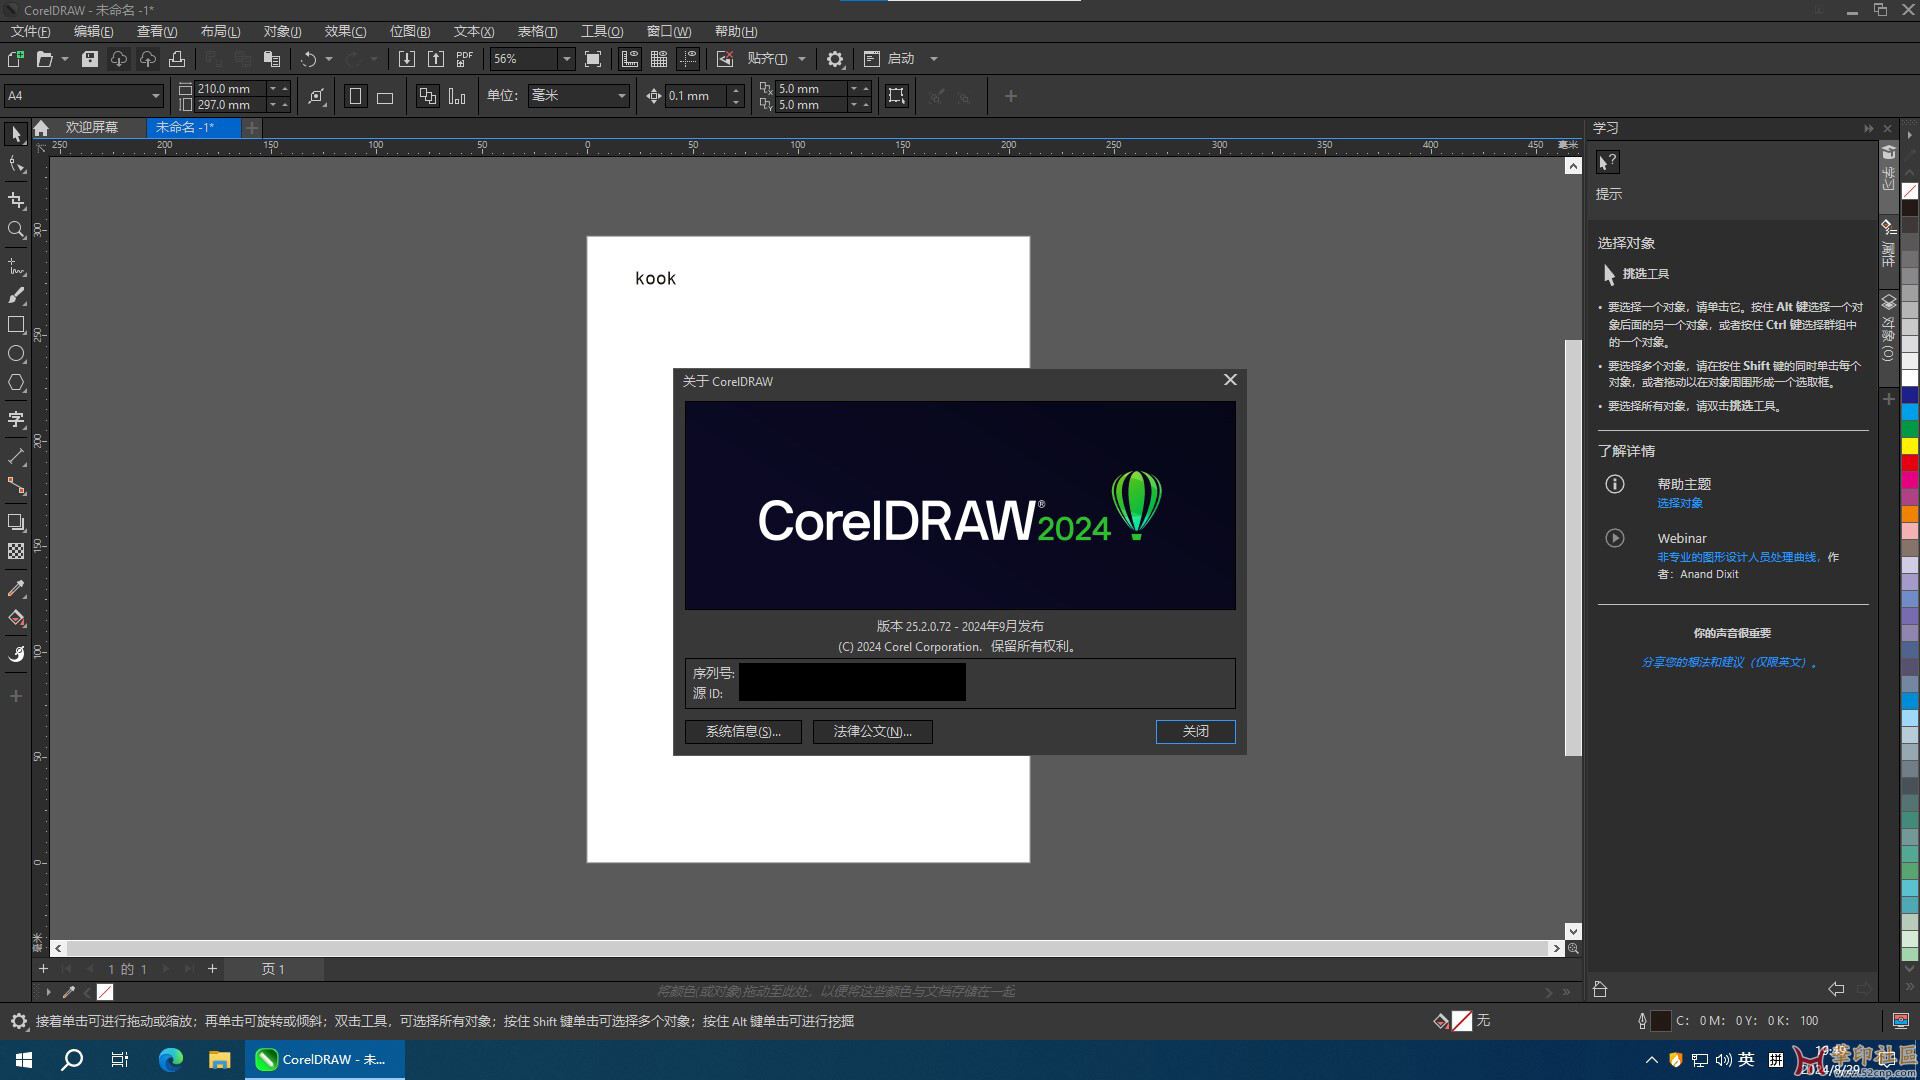Select the Polygon tool
1920x1080 pixels.
[16, 383]
